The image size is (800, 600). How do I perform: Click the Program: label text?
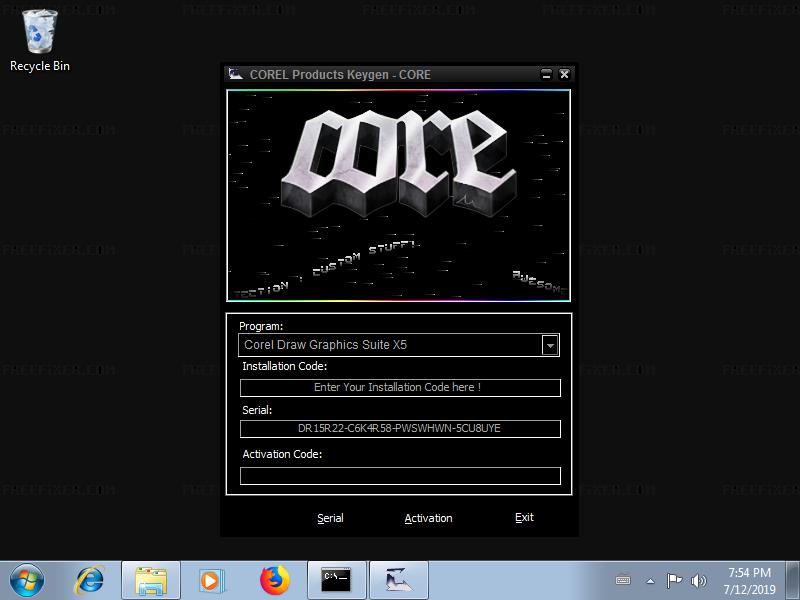(261, 327)
